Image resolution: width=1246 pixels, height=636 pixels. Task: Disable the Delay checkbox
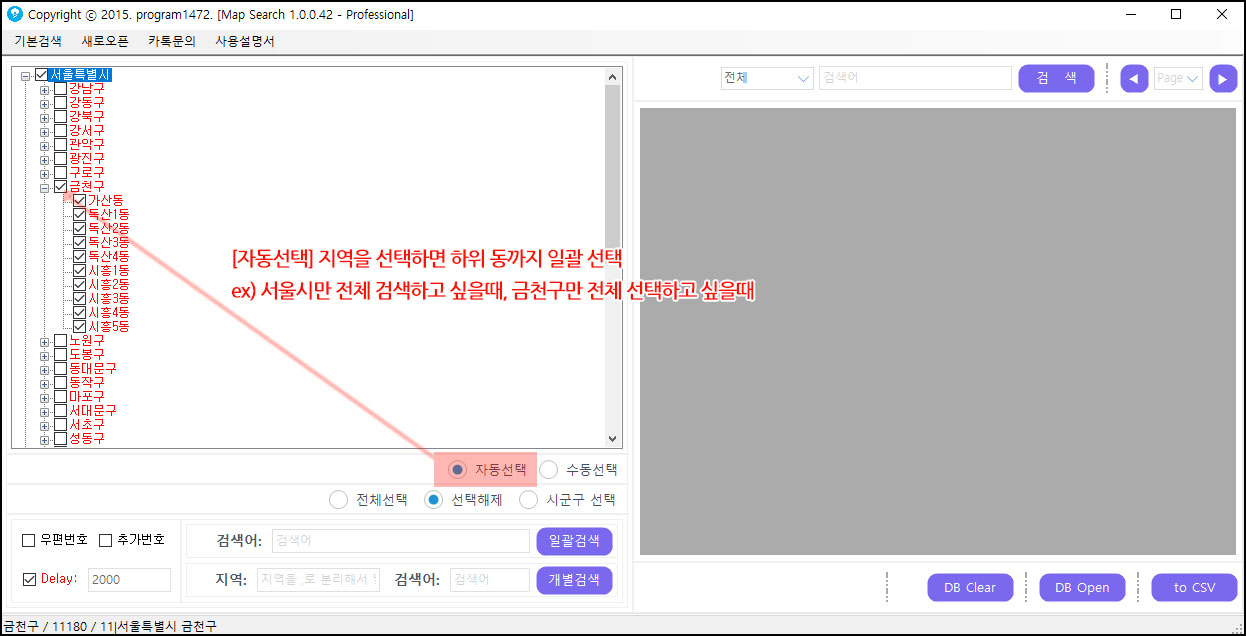point(29,579)
